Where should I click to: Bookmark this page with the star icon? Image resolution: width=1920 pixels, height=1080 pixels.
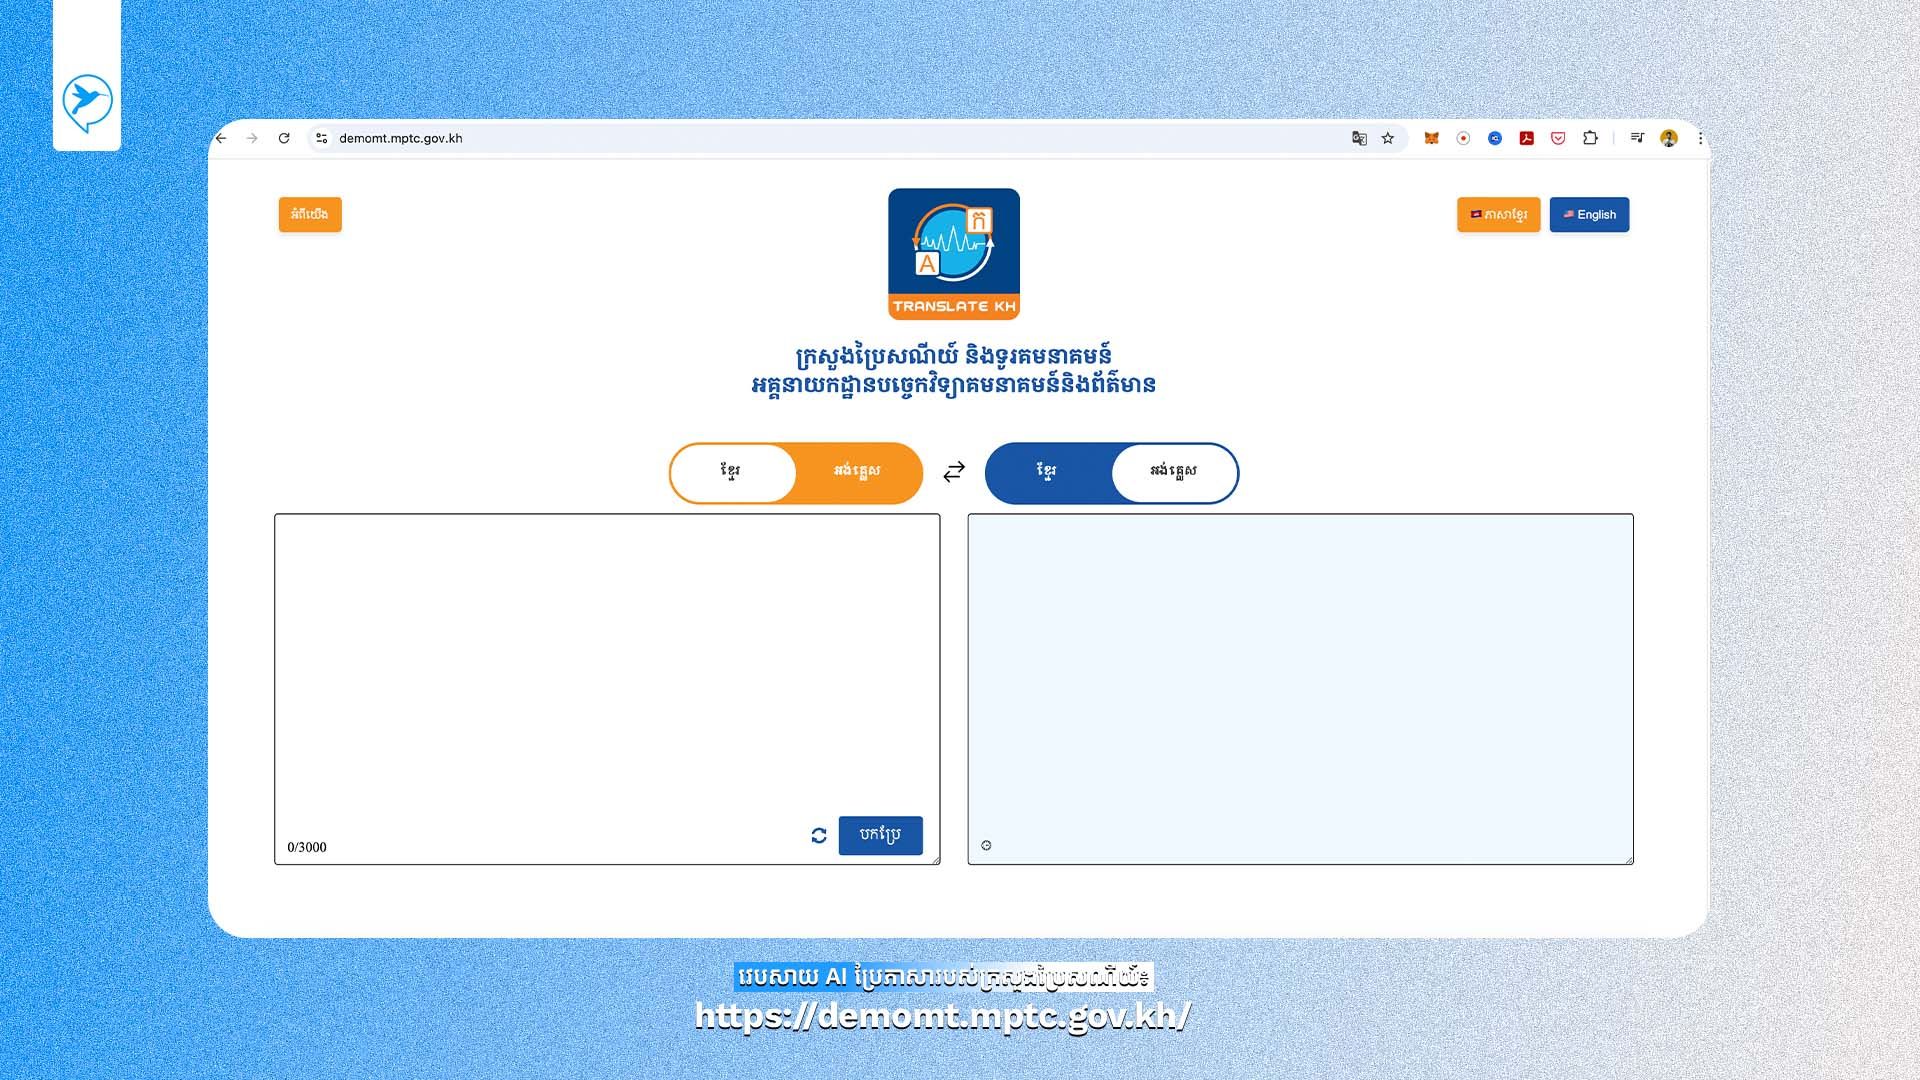pyautogui.click(x=1388, y=138)
